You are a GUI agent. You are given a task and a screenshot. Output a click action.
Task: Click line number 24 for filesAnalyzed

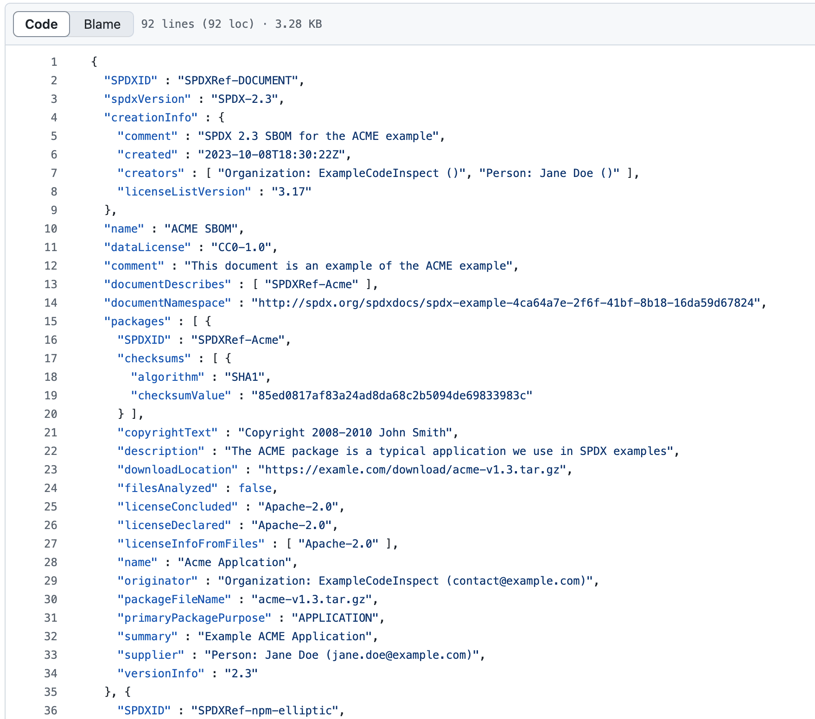(51, 488)
